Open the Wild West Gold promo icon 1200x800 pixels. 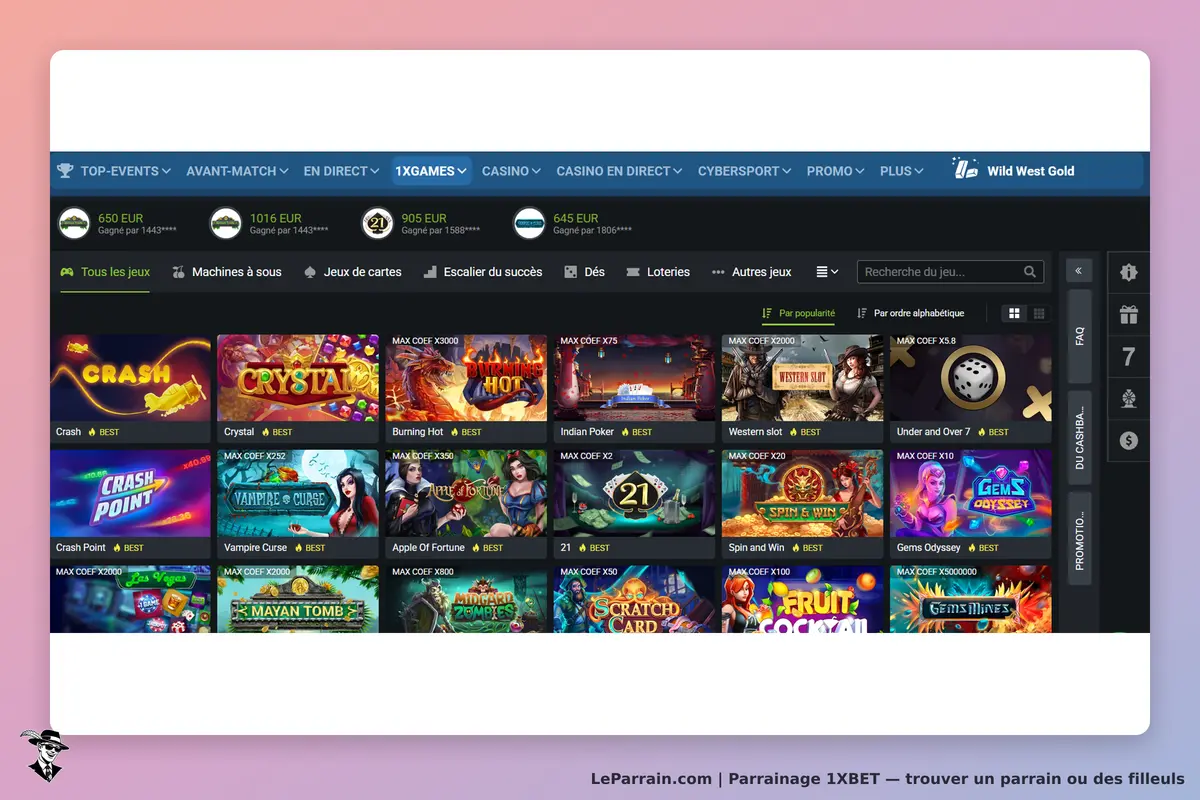pyautogui.click(x=965, y=169)
